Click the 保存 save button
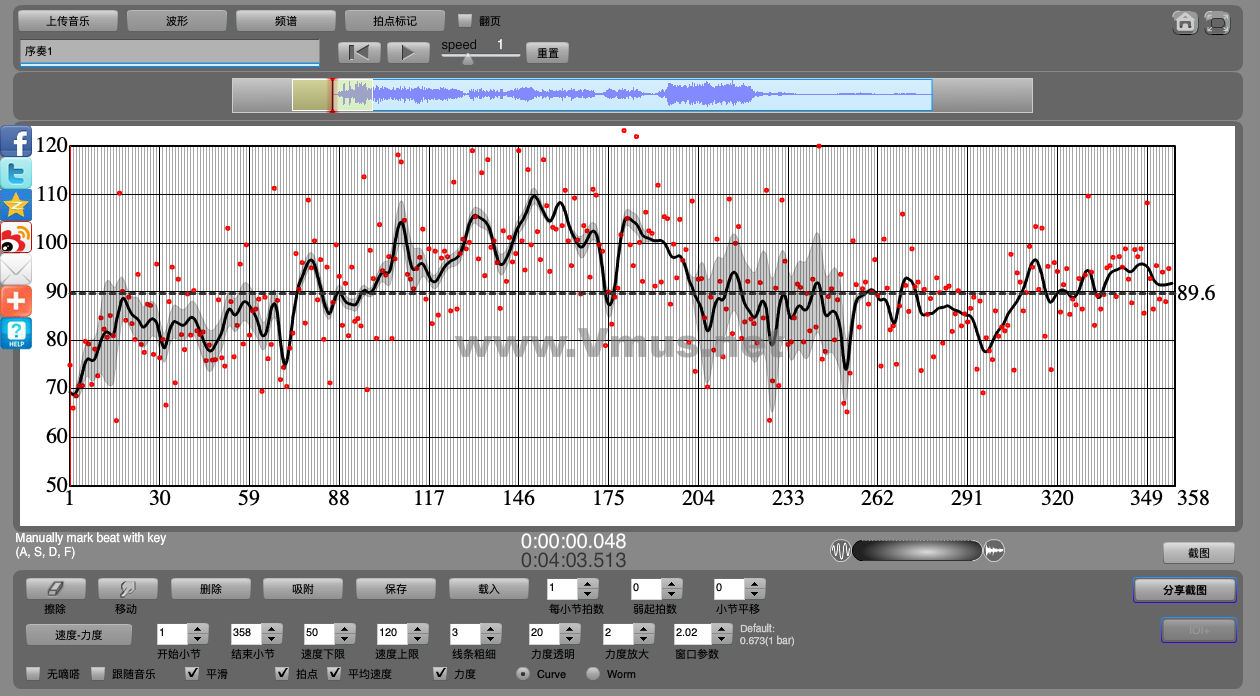The image size is (1260, 696). (396, 589)
